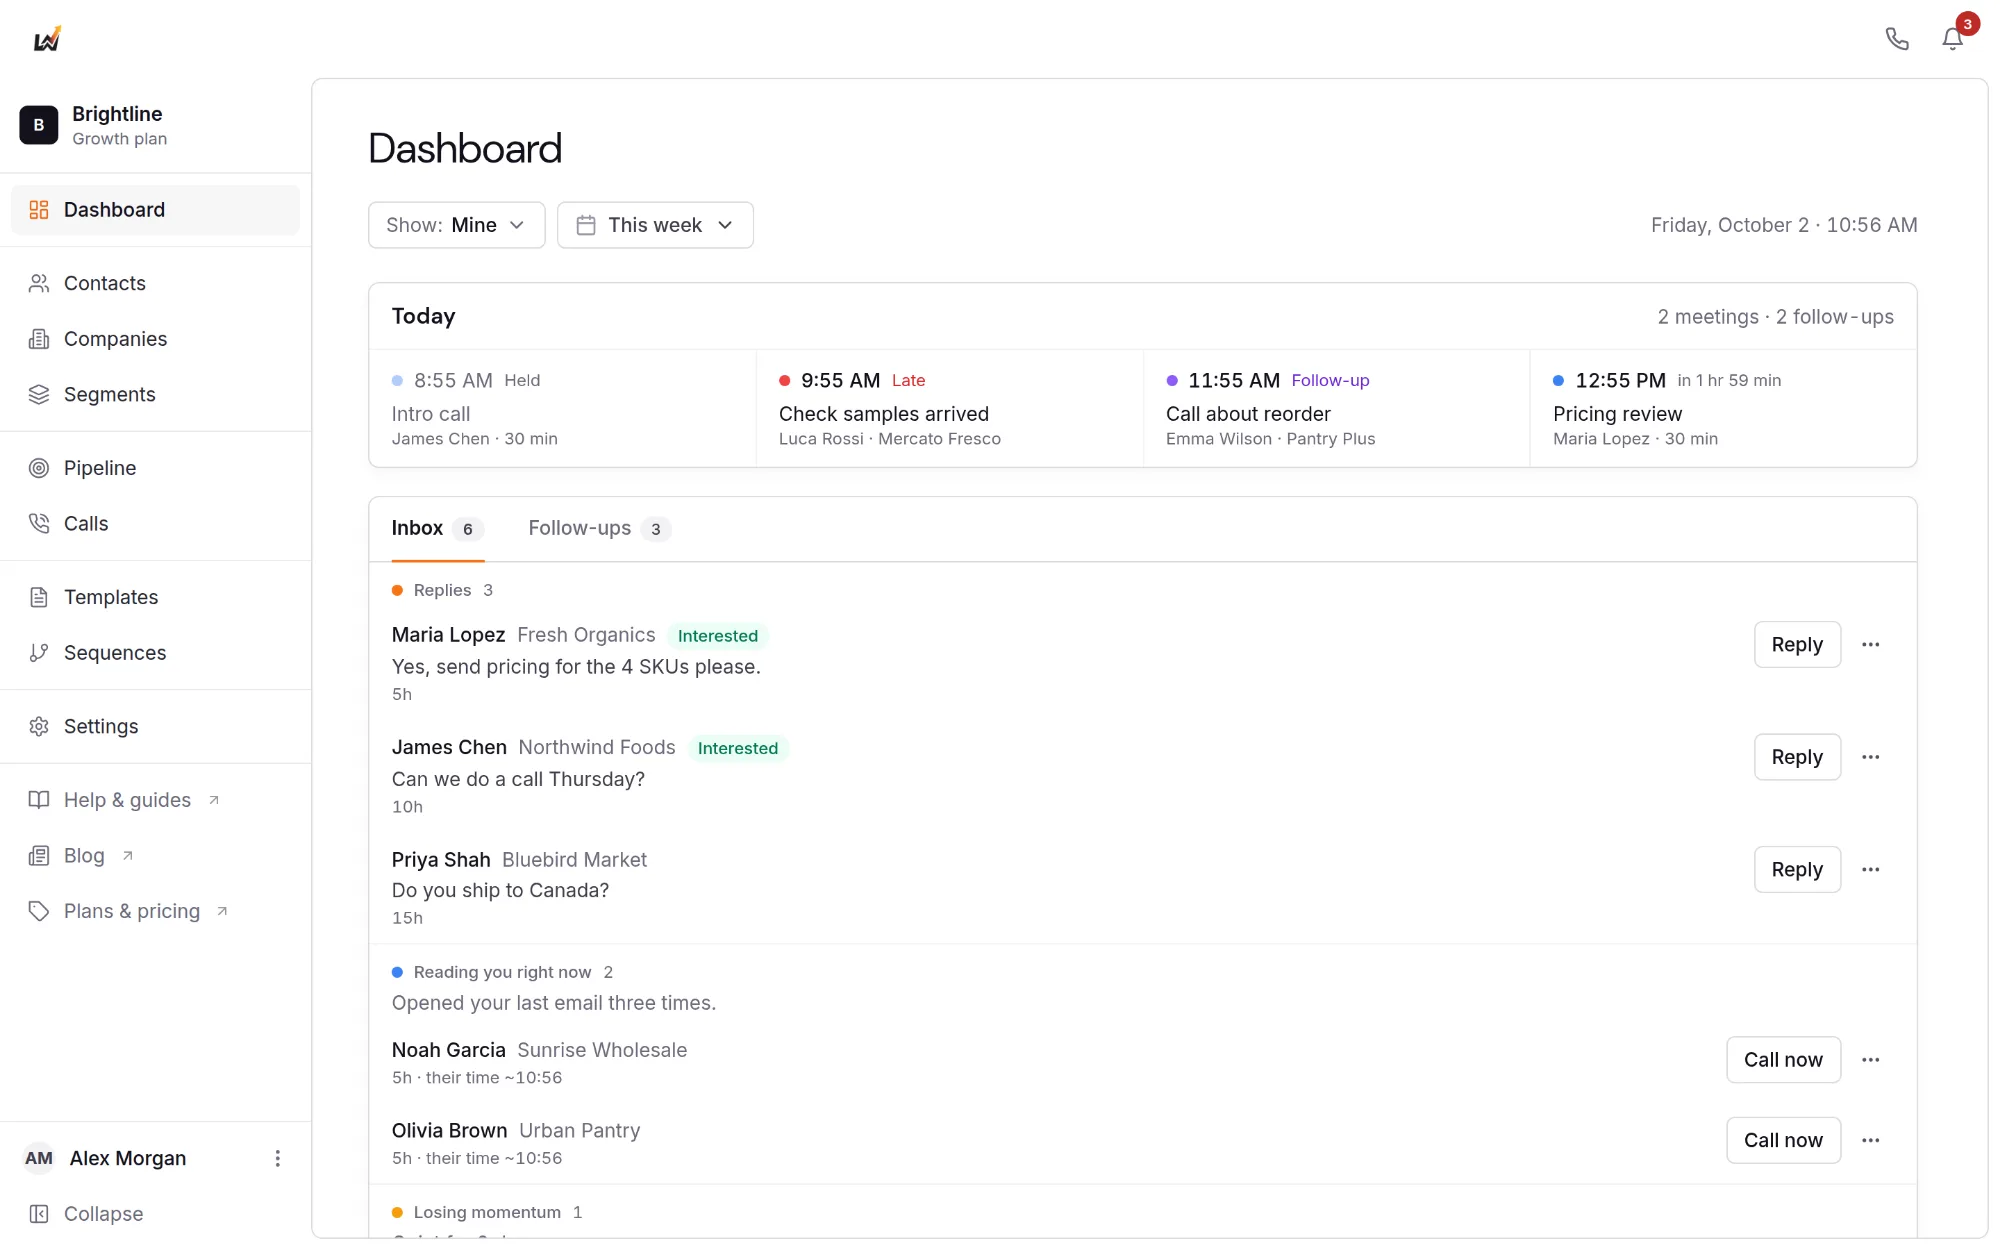
Task: Open Companies from the sidebar
Action: 155,339
